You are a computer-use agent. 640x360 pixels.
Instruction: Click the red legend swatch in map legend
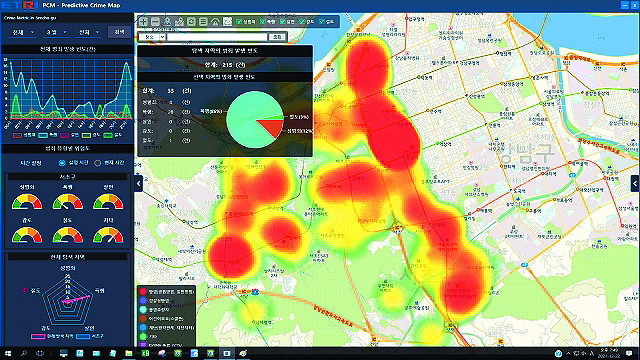(143, 291)
